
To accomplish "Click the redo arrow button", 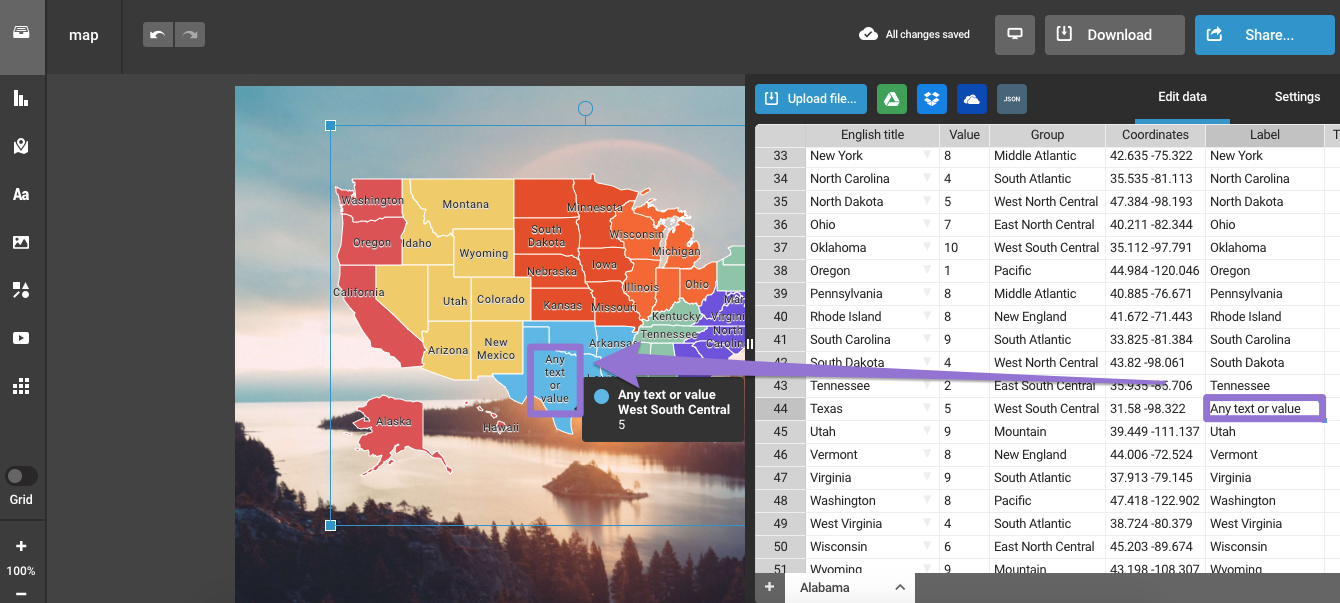I will (x=189, y=35).
